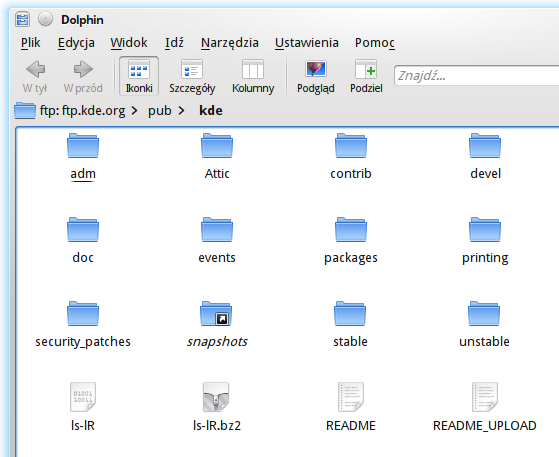Switch to Kolumny columns view mode
The width and height of the screenshot is (559, 457).
[253, 76]
